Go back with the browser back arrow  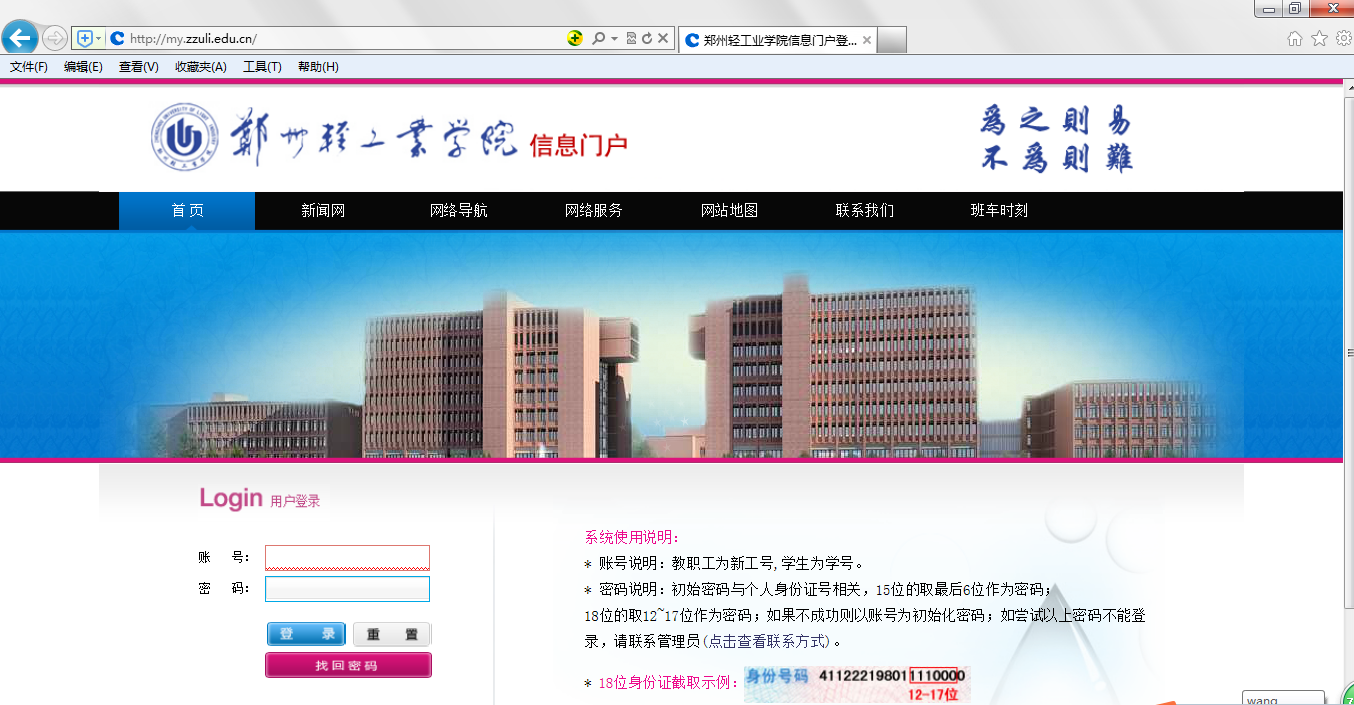point(20,38)
